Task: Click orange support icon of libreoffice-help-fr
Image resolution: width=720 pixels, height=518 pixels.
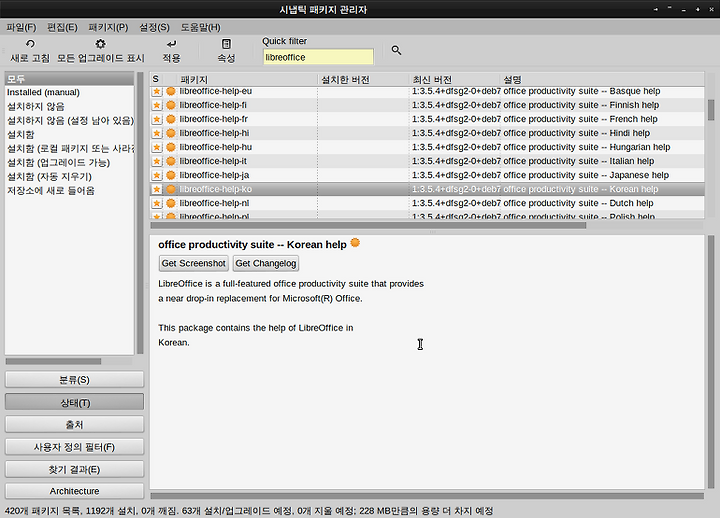Action: point(171,119)
